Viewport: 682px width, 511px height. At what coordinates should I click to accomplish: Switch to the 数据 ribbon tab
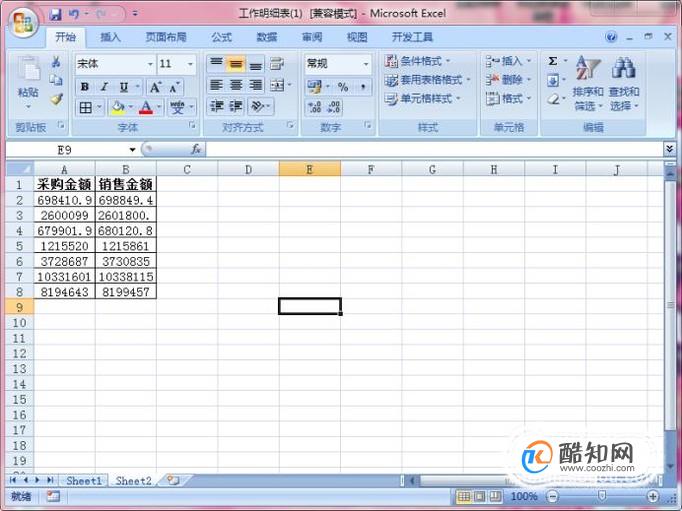267,37
